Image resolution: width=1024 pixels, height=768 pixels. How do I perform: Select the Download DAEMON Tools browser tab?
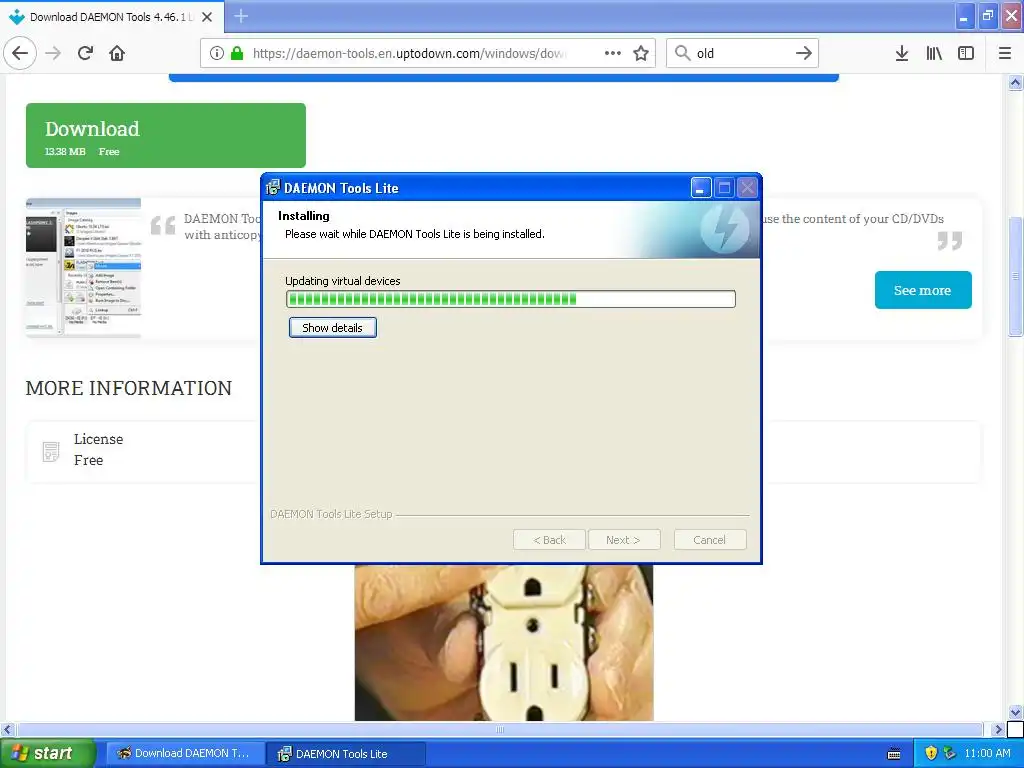pos(112,17)
